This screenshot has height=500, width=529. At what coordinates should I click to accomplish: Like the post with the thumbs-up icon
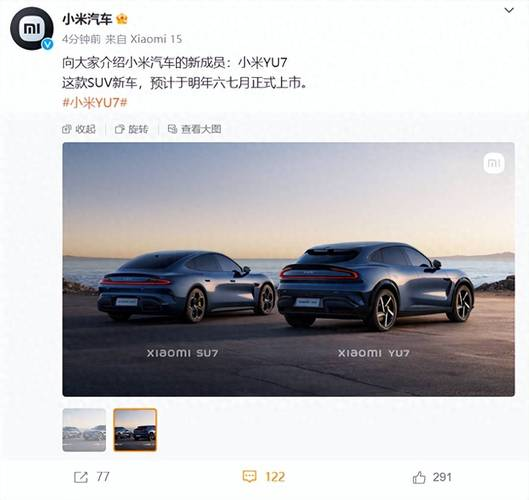coord(419,477)
